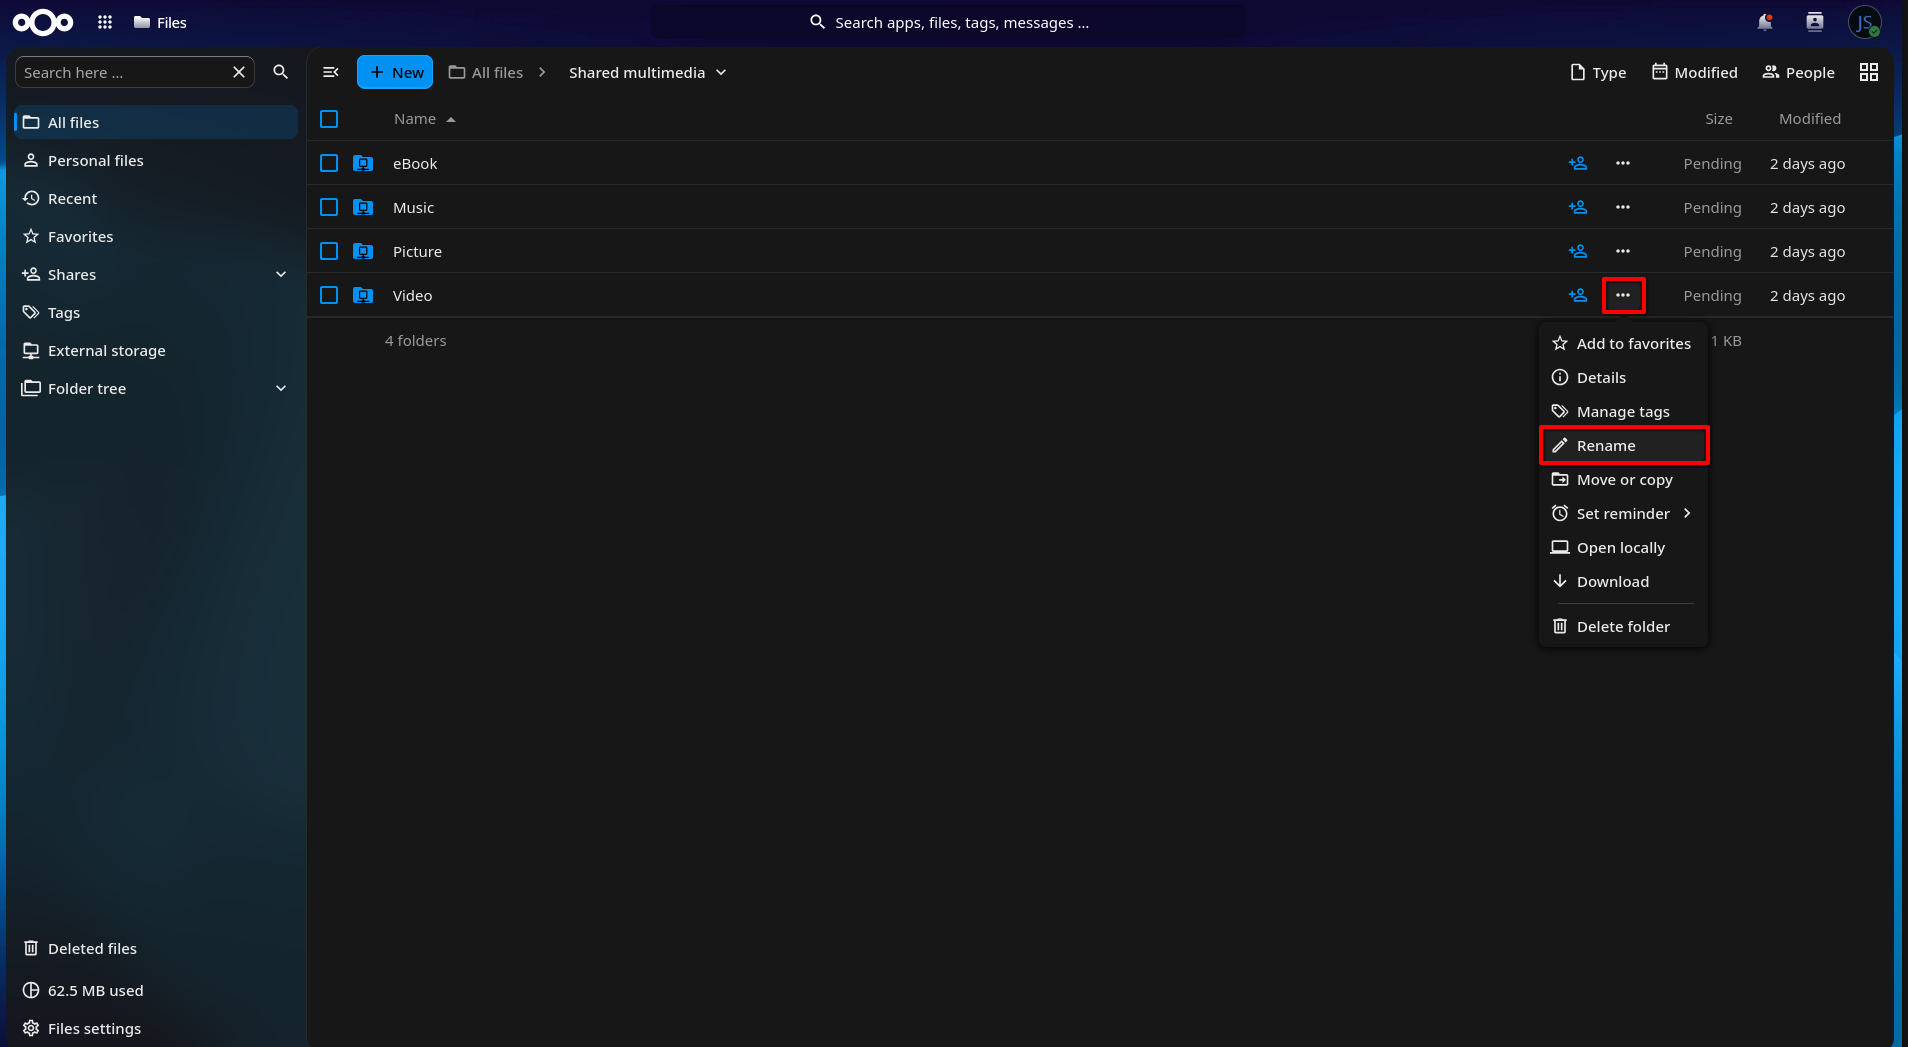
Task: Open the Nextcloud logo home
Action: point(42,22)
